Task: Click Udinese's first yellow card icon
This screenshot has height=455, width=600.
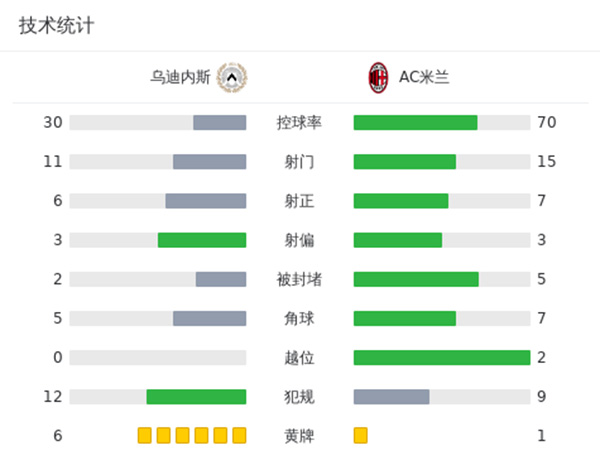Action: pyautogui.click(x=145, y=435)
